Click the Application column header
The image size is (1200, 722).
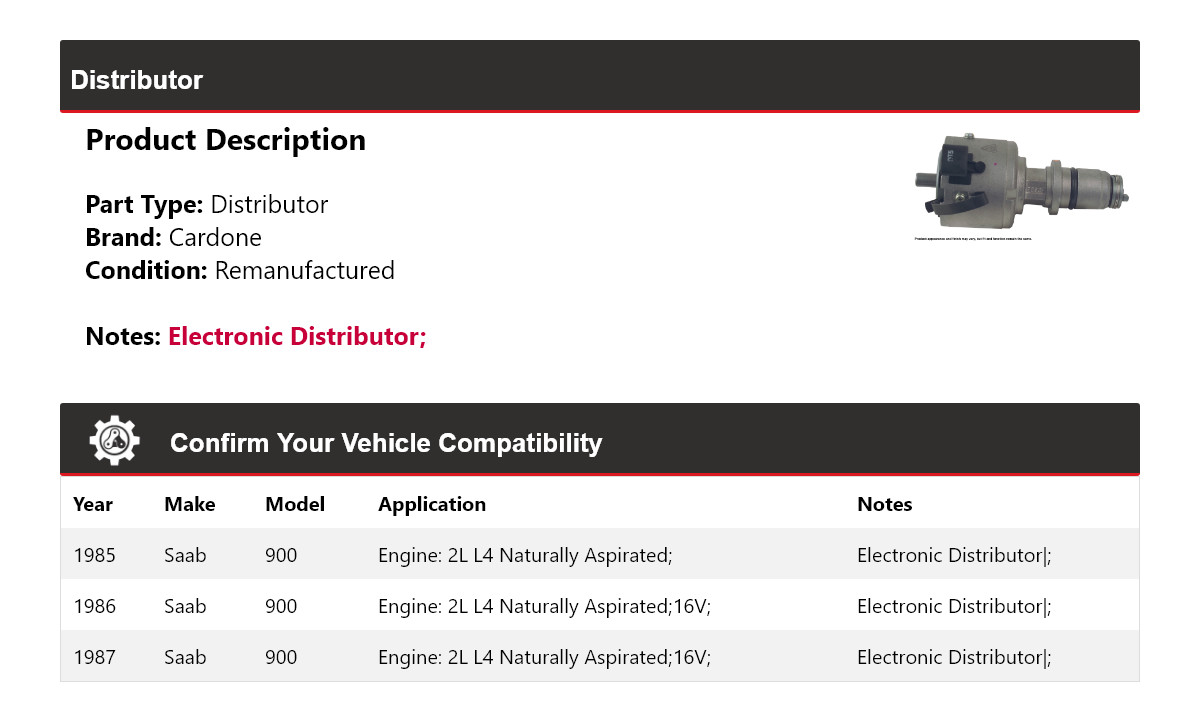point(432,504)
